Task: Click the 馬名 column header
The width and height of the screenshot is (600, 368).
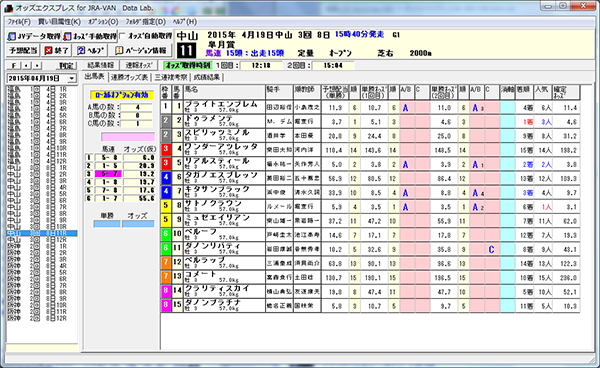Action: (x=224, y=92)
